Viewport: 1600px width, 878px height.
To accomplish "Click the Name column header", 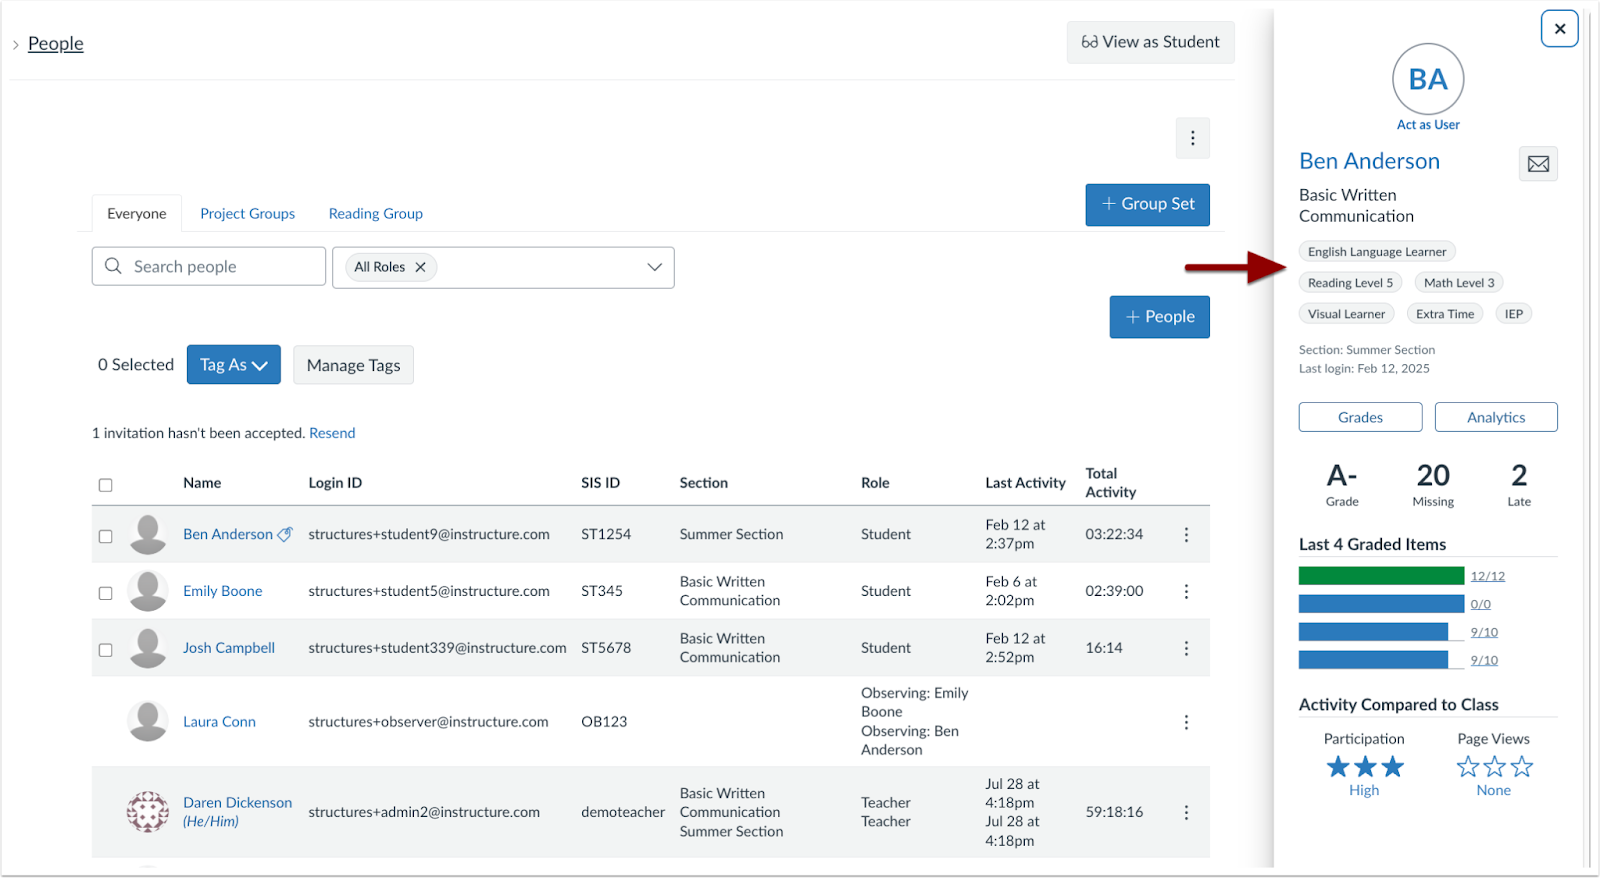I will tap(202, 483).
